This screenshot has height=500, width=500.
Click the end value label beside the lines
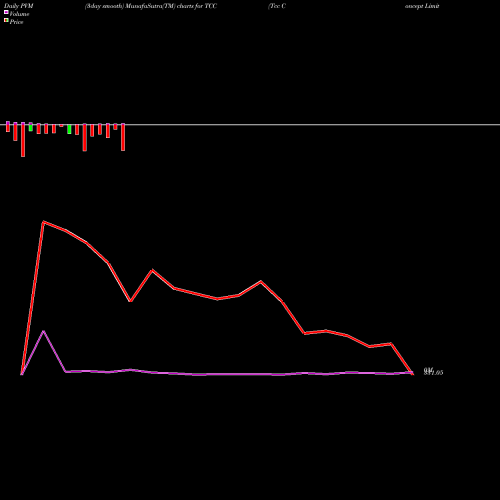pyautogui.click(x=433, y=371)
